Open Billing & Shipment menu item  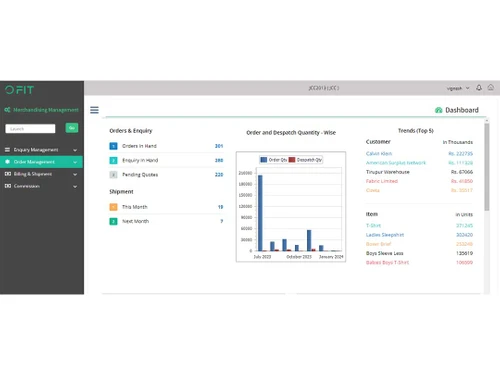pyautogui.click(x=41, y=174)
